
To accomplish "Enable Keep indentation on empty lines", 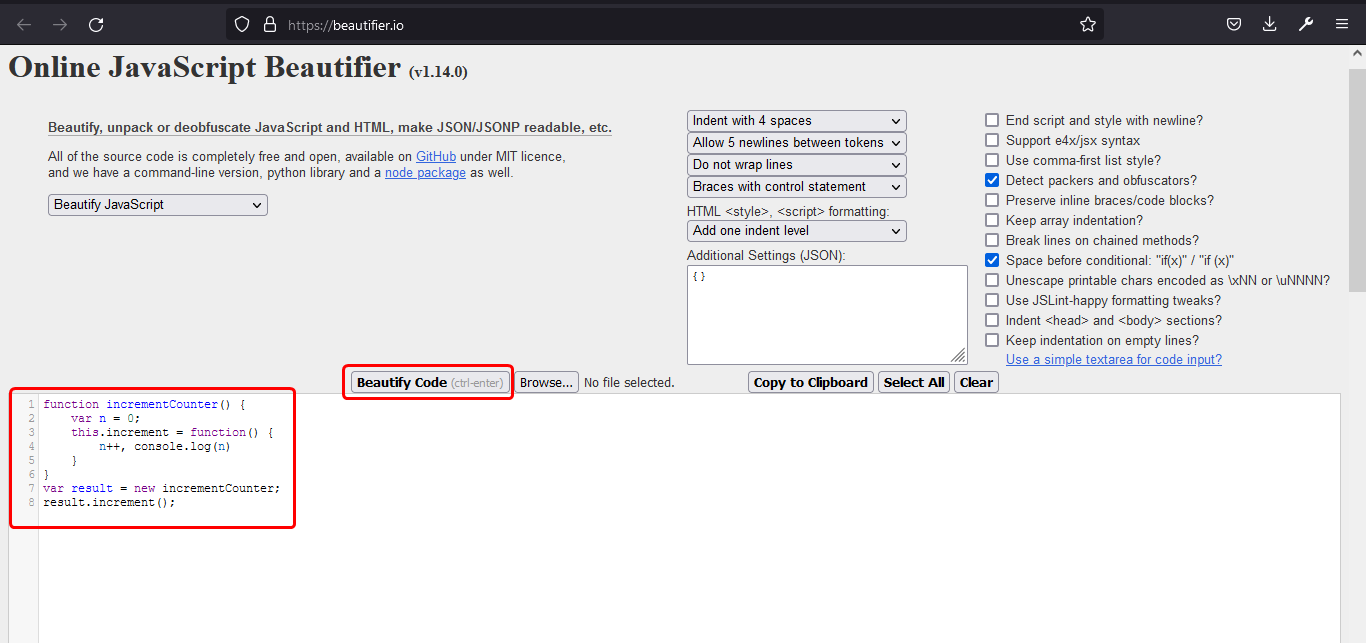I will coord(992,340).
